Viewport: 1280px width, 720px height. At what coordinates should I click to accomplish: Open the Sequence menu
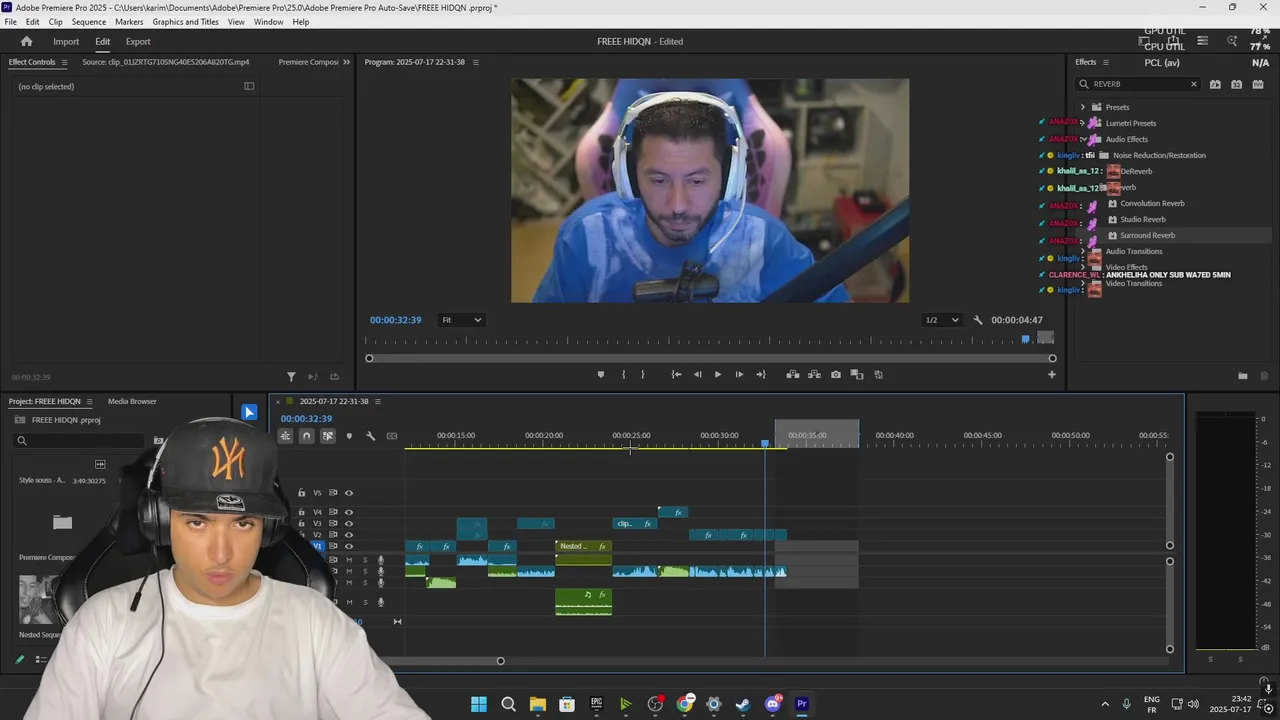point(89,22)
